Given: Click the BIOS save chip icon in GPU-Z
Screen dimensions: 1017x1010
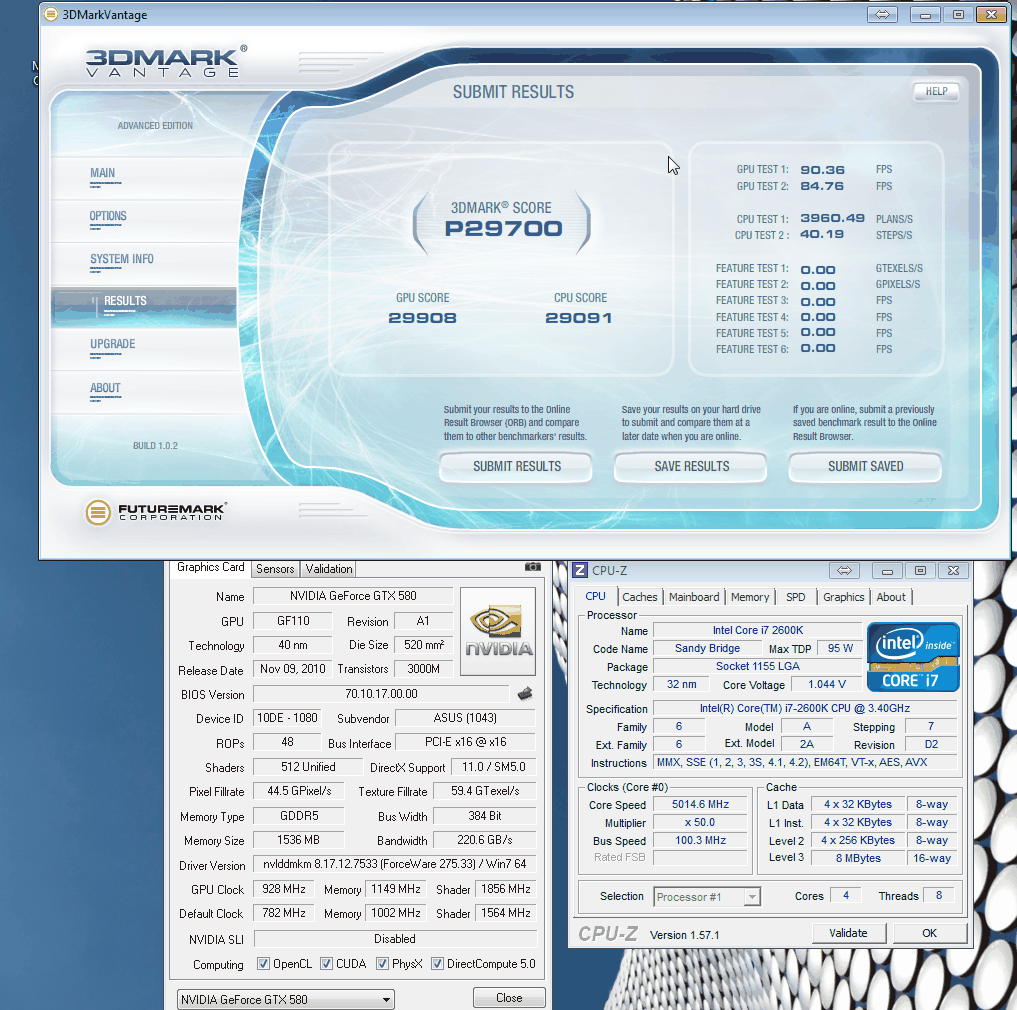Looking at the screenshot, I should click(525, 694).
